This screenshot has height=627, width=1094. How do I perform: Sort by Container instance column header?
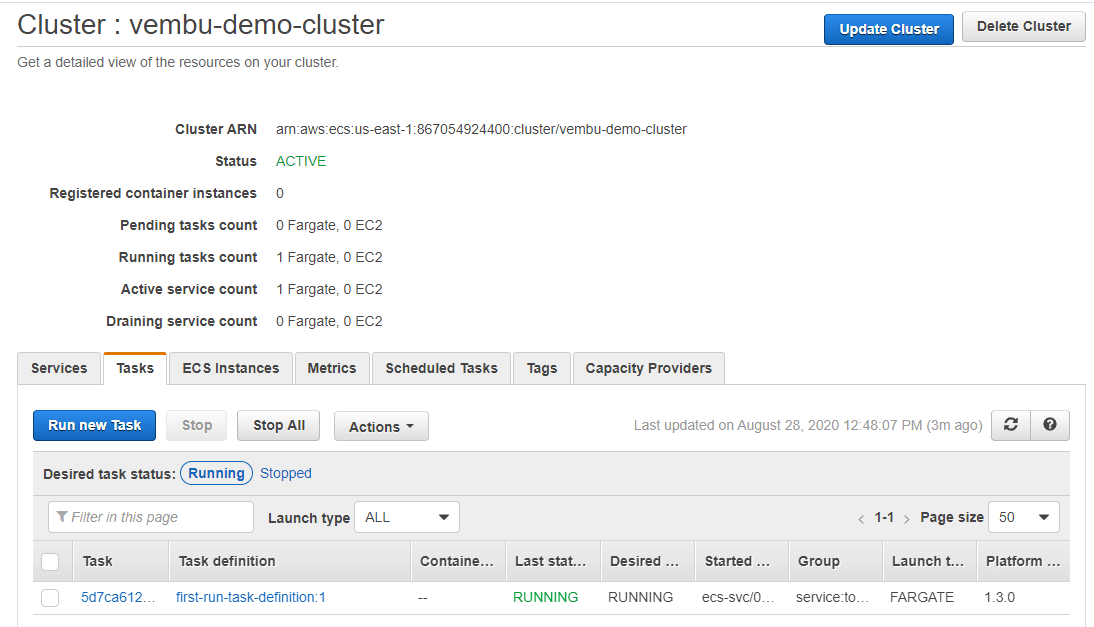pyautogui.click(x=456, y=561)
